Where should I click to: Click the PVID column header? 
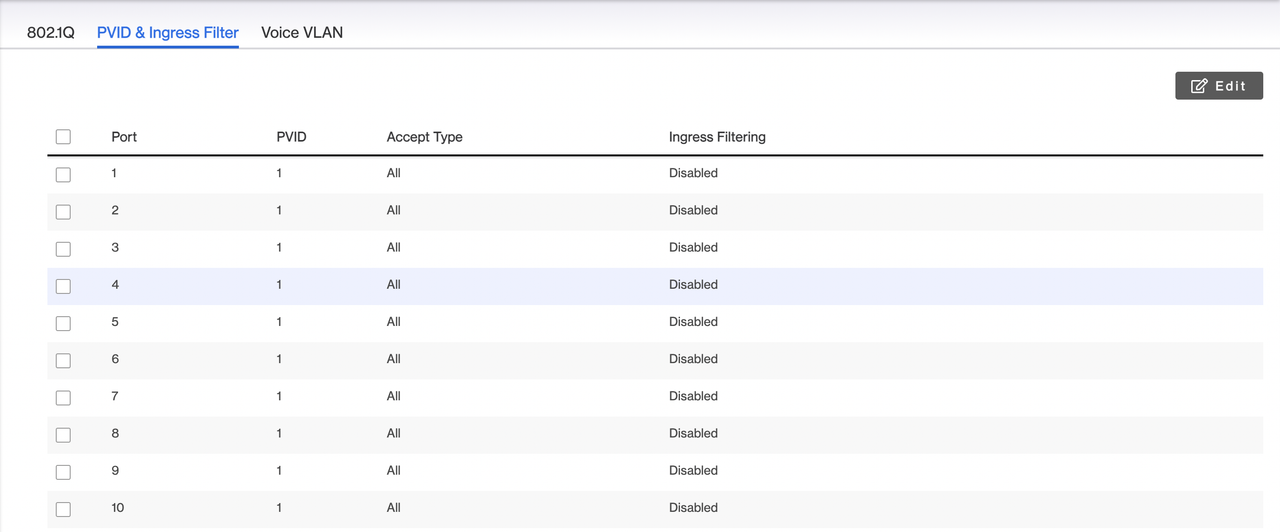[291, 137]
